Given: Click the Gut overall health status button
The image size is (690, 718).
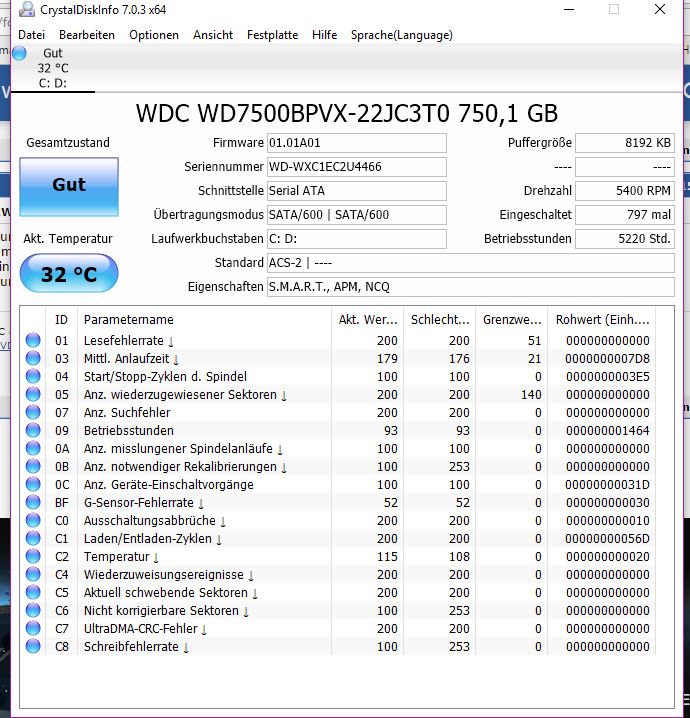Looking at the screenshot, I should [x=69, y=187].
